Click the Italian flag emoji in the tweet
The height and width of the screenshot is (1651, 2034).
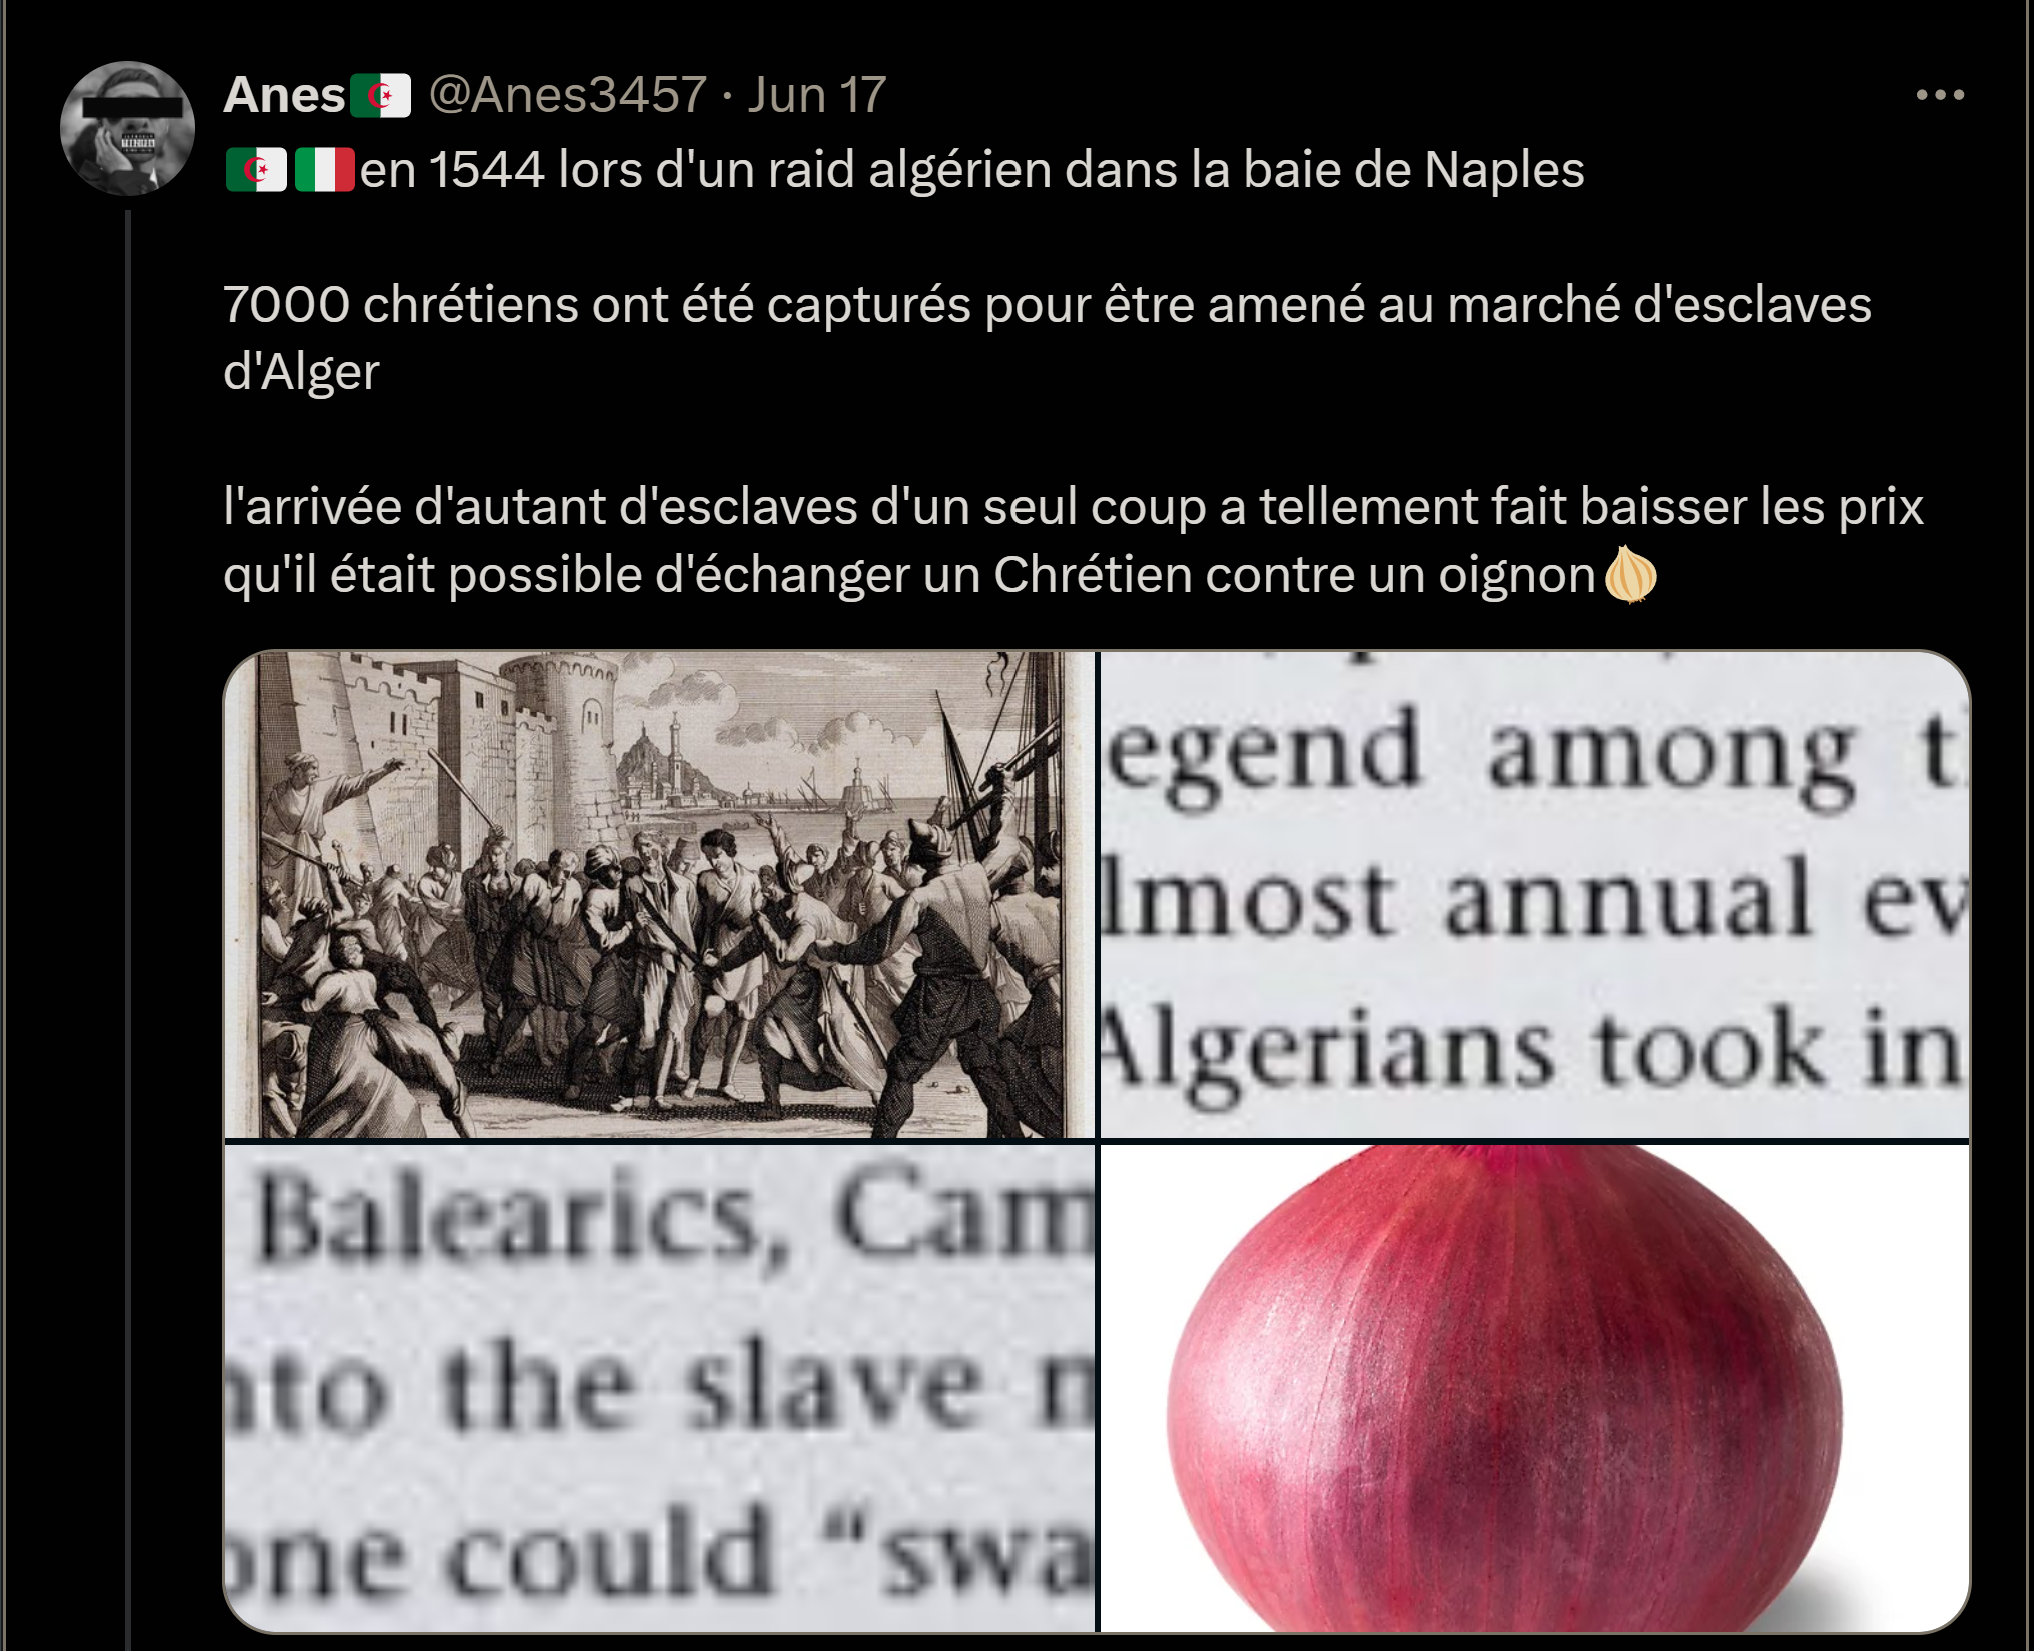[x=325, y=170]
